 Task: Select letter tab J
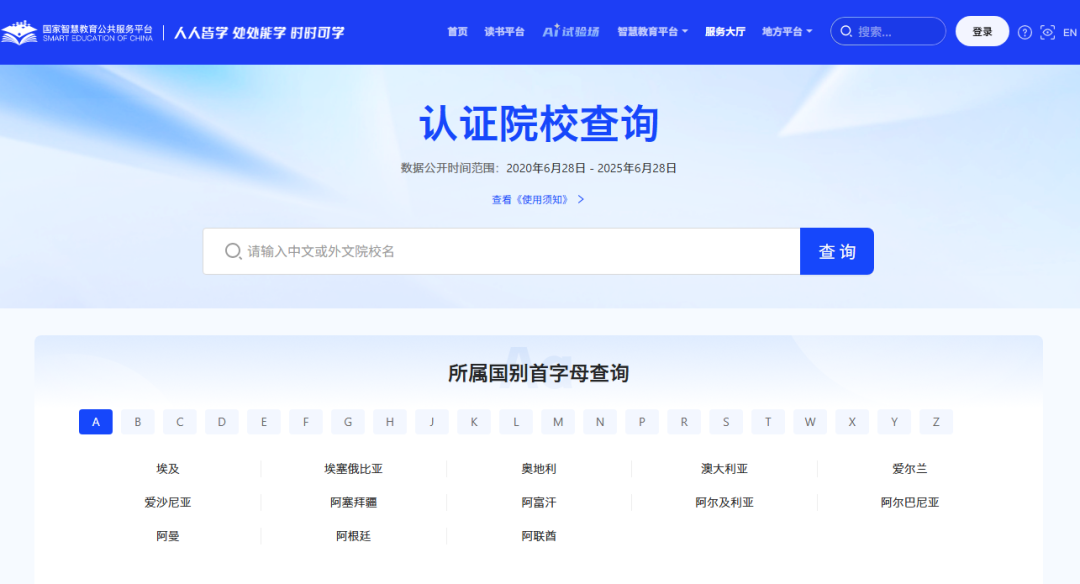pos(432,422)
